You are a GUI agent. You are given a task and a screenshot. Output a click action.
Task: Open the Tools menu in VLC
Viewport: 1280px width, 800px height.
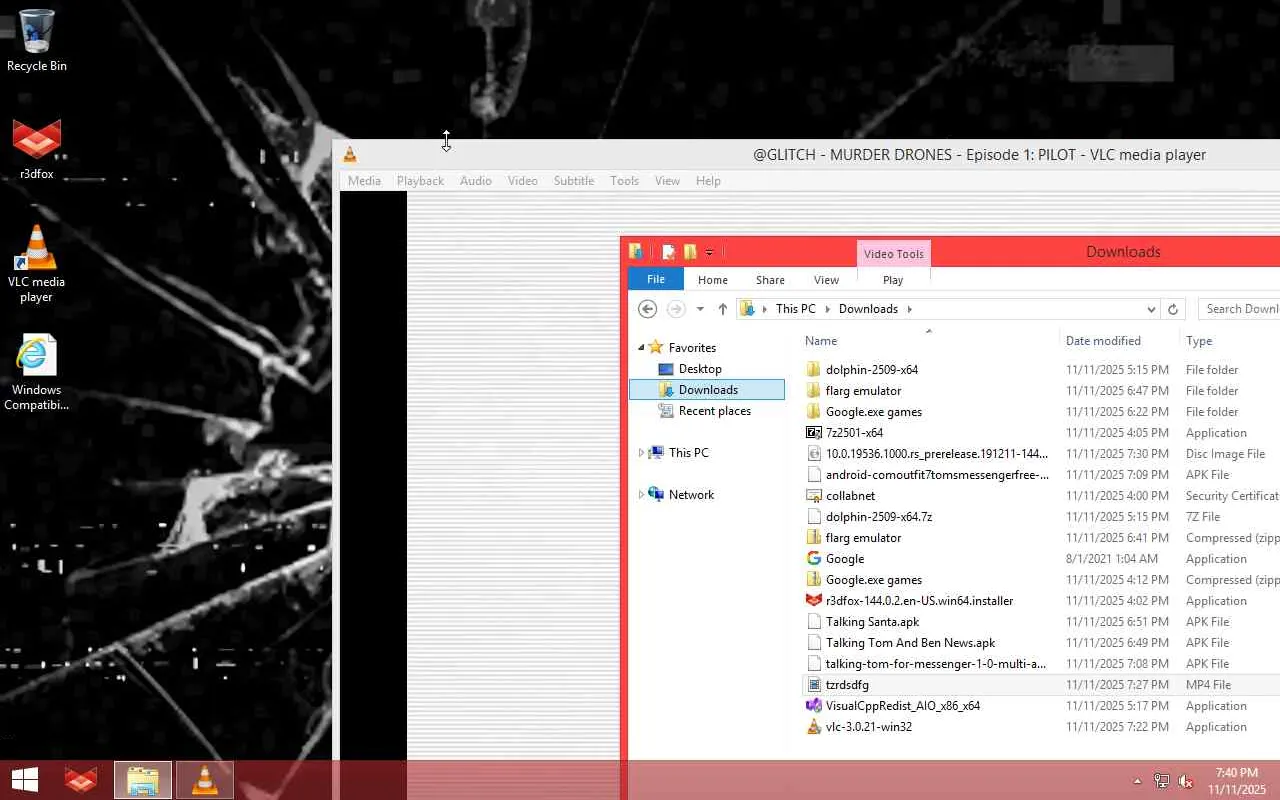624,181
